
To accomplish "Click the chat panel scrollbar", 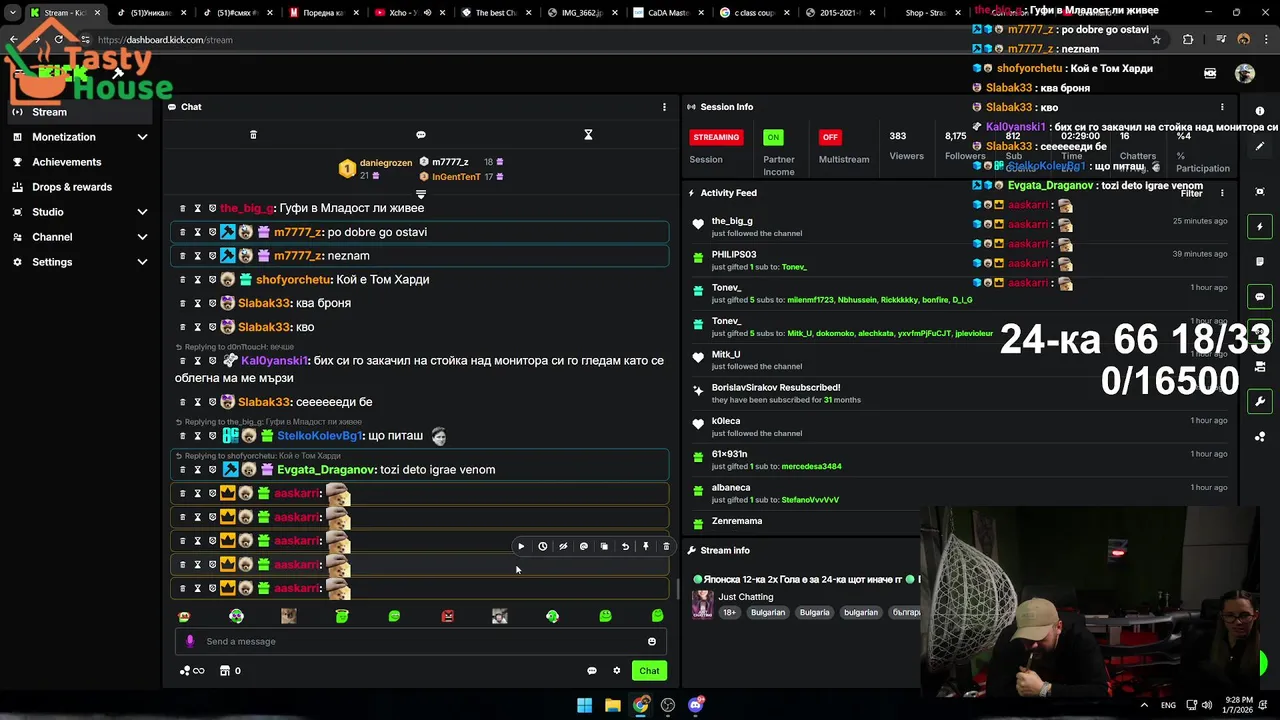I will tap(677, 589).
